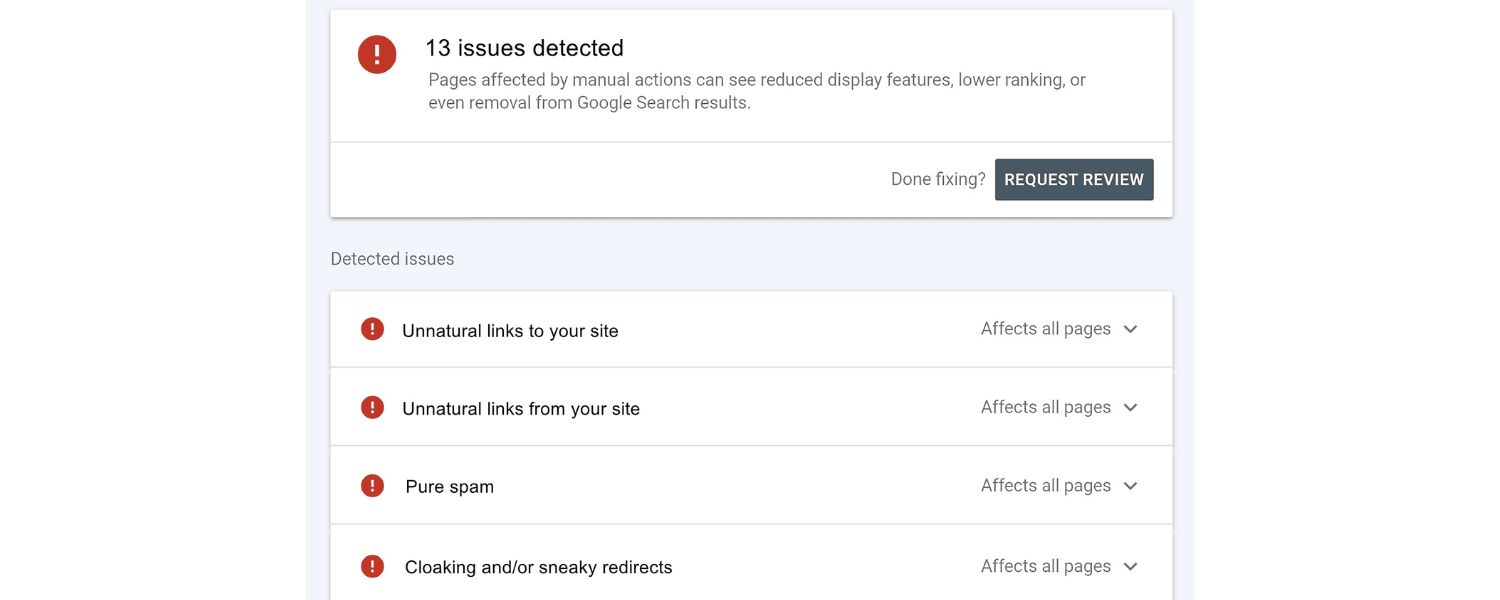Expand the Pure spam issue details
The image size is (1500, 600).
(1130, 485)
